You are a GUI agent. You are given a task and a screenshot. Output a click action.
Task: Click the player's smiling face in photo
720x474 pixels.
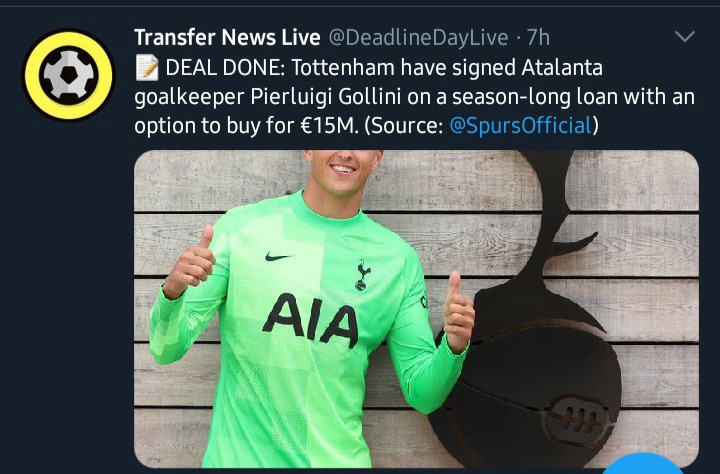(x=343, y=171)
